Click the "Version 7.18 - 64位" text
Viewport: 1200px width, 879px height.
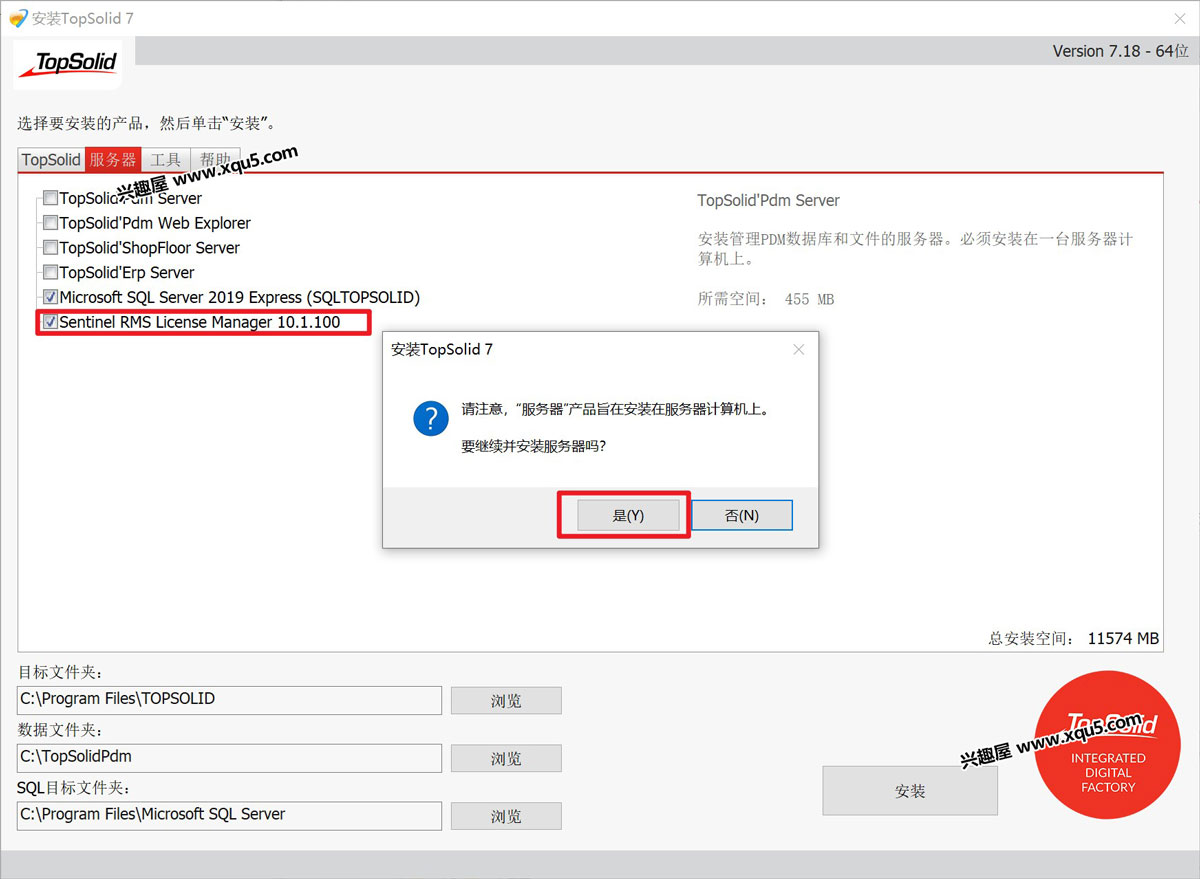[x=1121, y=51]
